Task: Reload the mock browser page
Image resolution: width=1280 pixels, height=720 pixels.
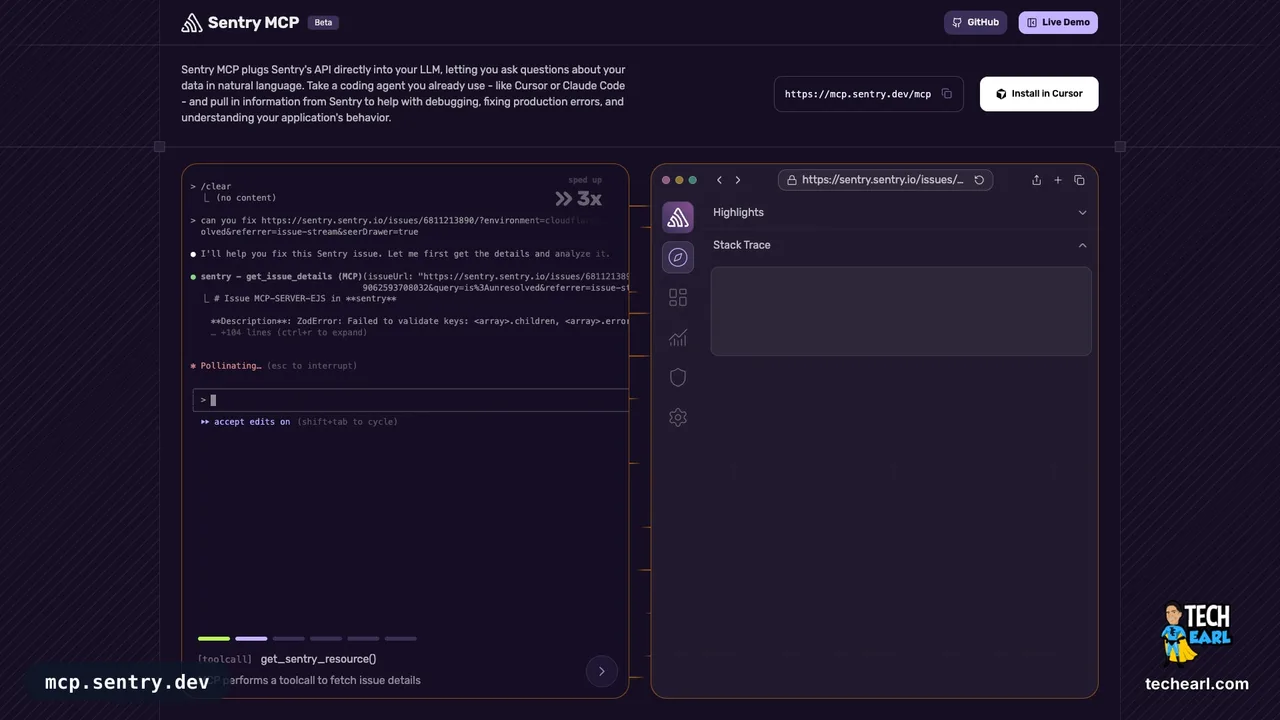Action: [x=979, y=180]
